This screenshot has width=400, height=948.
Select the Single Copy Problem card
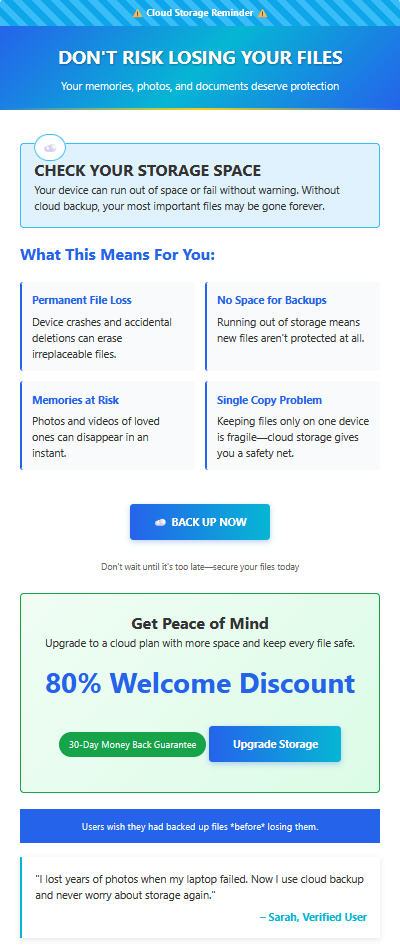(292, 426)
